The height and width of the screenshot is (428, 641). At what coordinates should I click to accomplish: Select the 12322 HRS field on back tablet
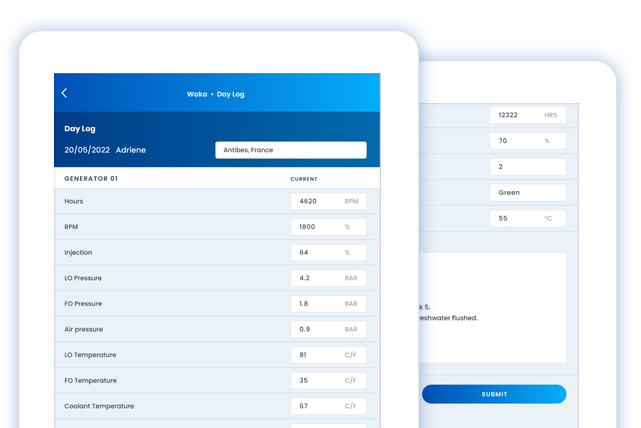click(528, 115)
